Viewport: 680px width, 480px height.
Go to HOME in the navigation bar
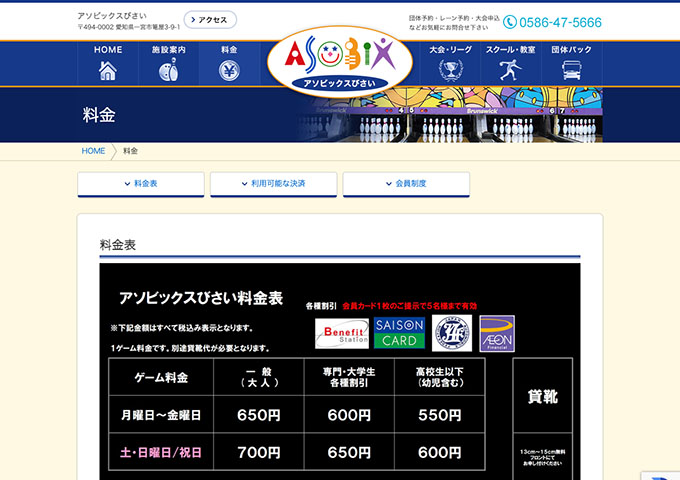(x=108, y=63)
